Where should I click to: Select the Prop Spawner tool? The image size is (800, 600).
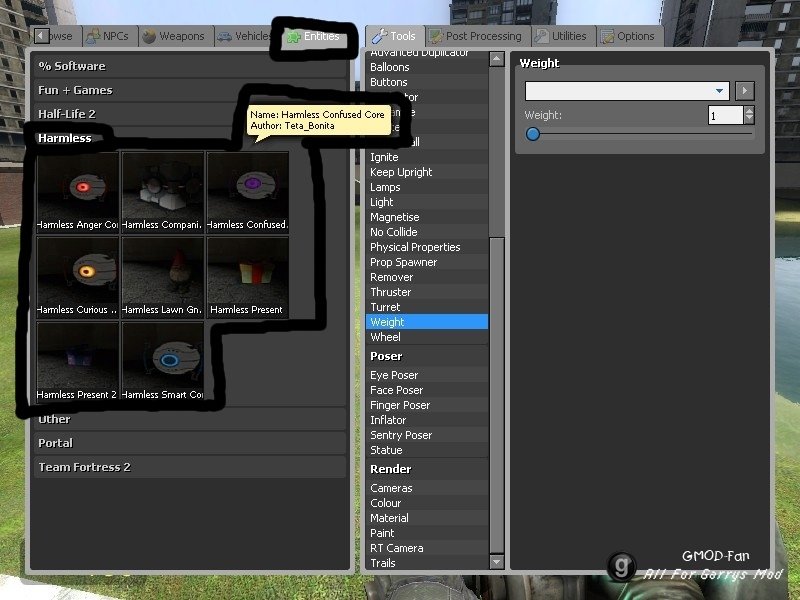click(427, 262)
